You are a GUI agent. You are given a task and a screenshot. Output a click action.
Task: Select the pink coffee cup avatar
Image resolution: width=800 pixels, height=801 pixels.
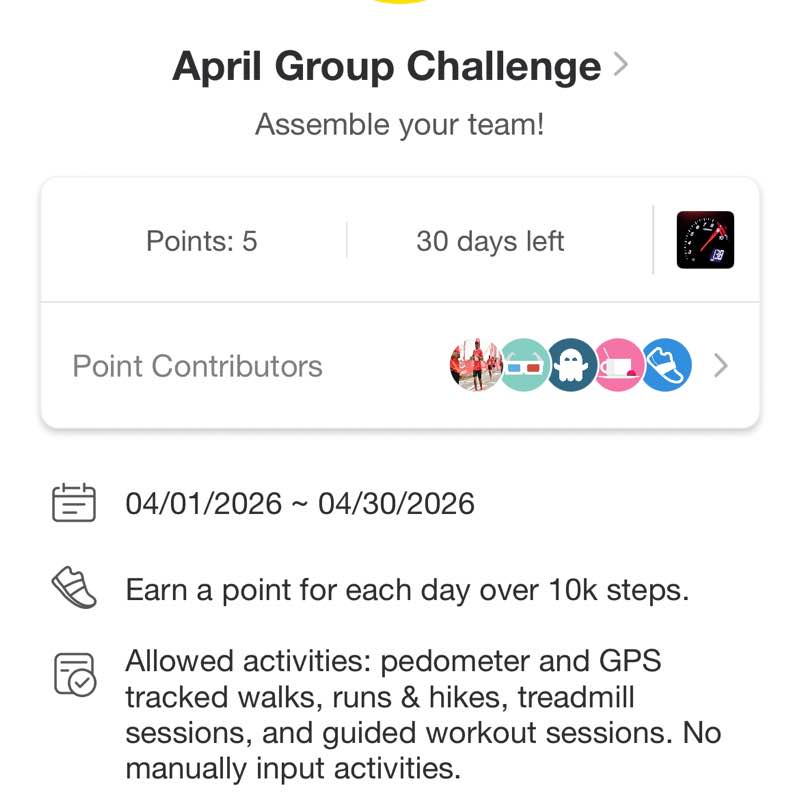(x=618, y=365)
